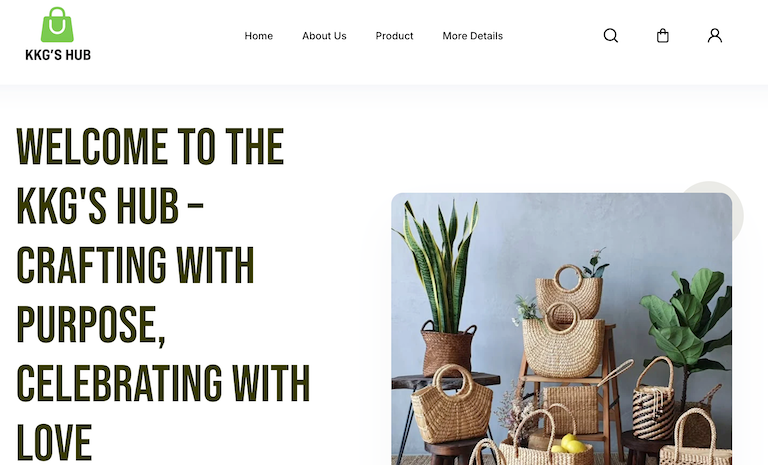Click the 'KKG's Hub –' heading line

[x=110, y=205]
